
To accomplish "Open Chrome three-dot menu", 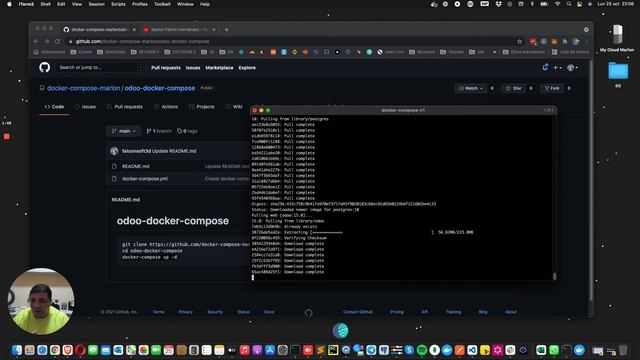I will click(586, 41).
